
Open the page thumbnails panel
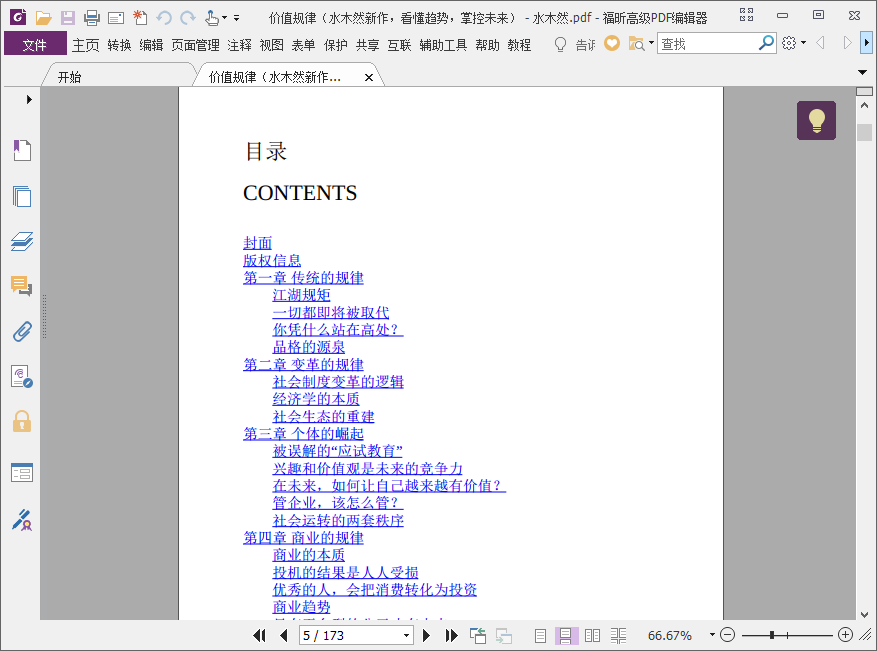22,196
